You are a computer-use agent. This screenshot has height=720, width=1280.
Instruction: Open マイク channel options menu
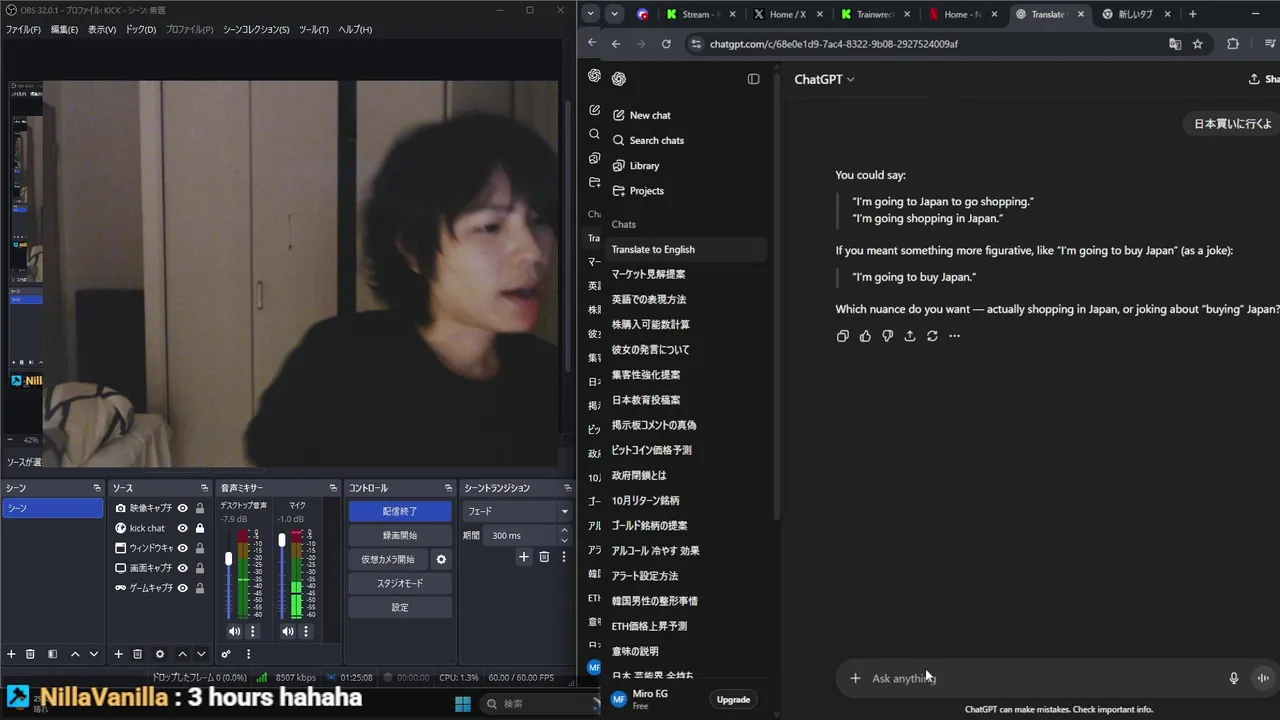306,631
